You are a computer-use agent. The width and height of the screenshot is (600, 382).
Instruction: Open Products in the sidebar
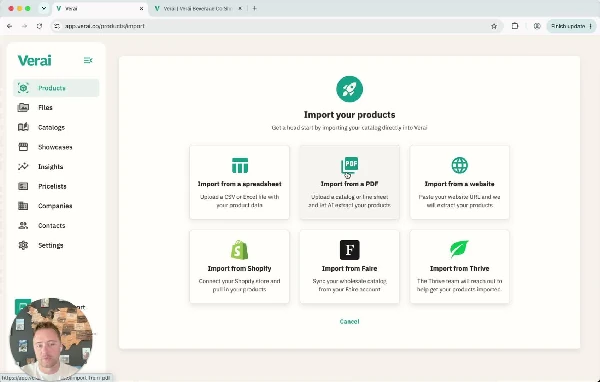click(x=56, y=88)
